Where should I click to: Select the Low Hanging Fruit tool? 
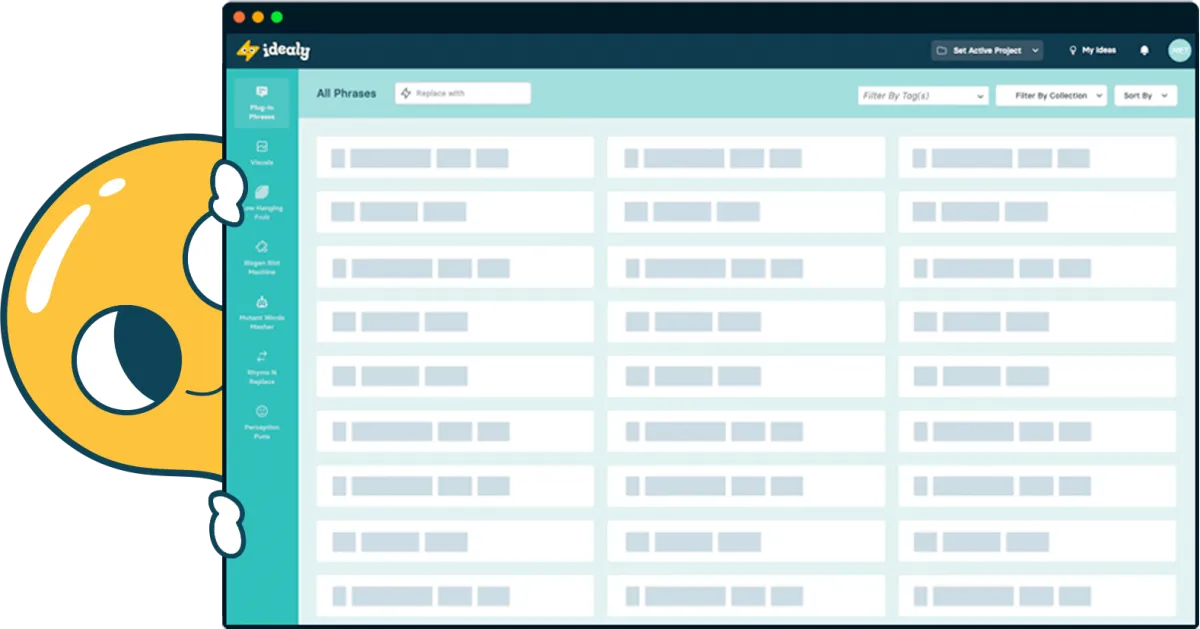(x=262, y=205)
